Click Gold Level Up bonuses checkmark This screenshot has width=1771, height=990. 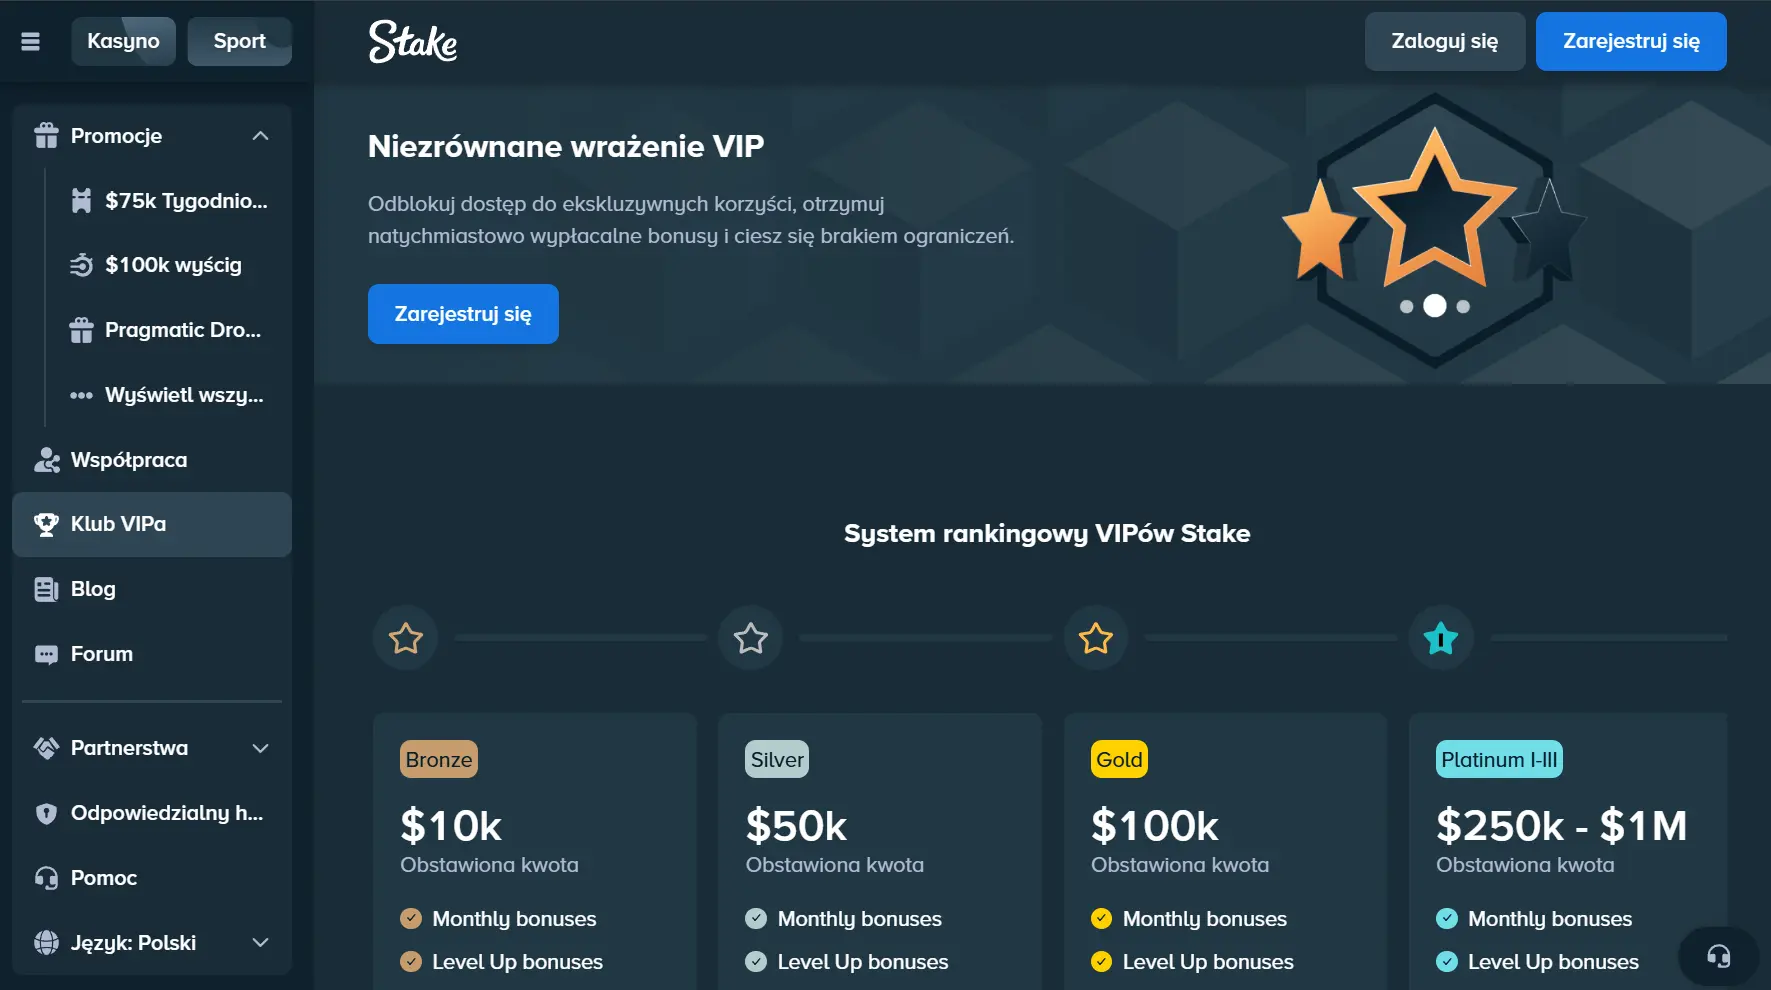(x=1101, y=961)
